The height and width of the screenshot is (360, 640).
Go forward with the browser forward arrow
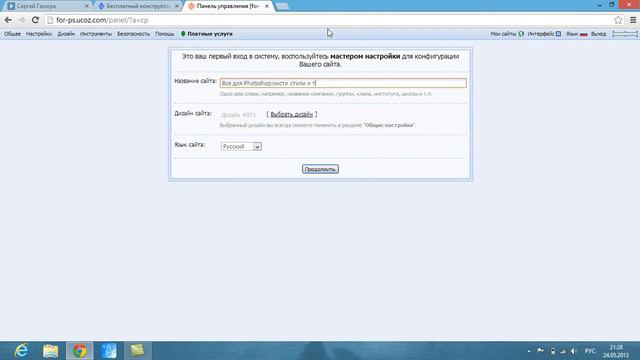22,20
